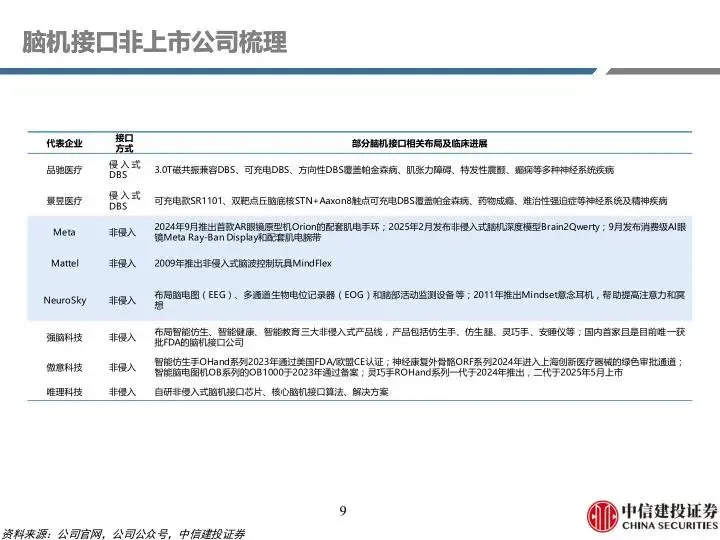The image size is (720, 540).
Task: Click the CHINA SECURITIES English caption
Action: [x=669, y=526]
